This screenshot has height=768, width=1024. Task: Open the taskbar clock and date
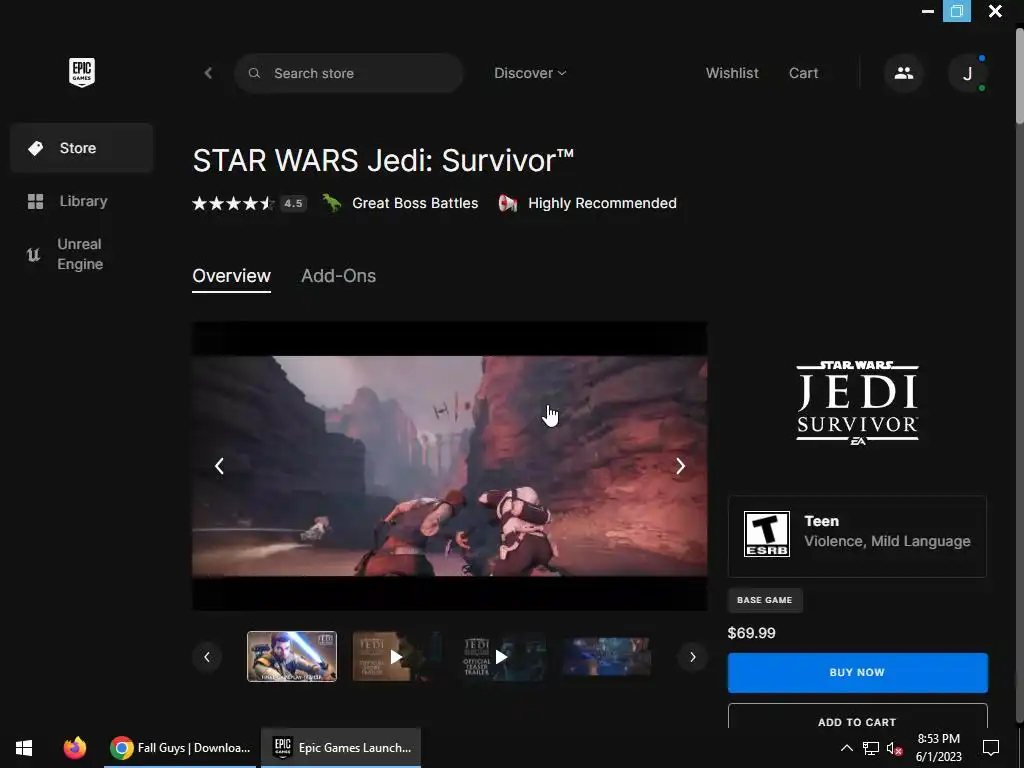point(938,748)
